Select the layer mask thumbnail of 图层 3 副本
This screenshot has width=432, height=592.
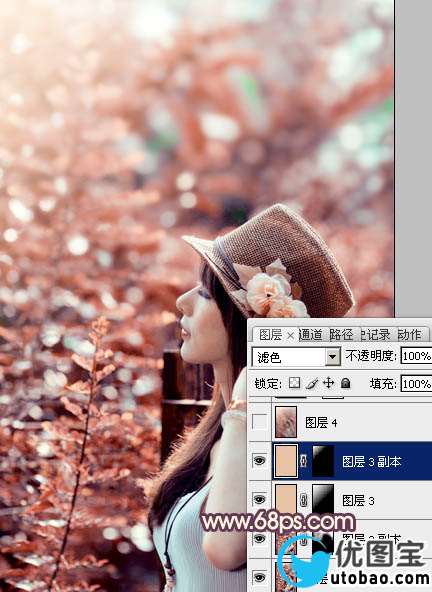point(323,461)
